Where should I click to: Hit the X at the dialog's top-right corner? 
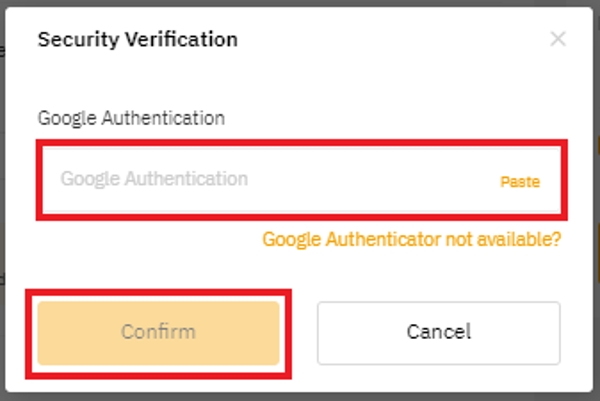click(558, 40)
